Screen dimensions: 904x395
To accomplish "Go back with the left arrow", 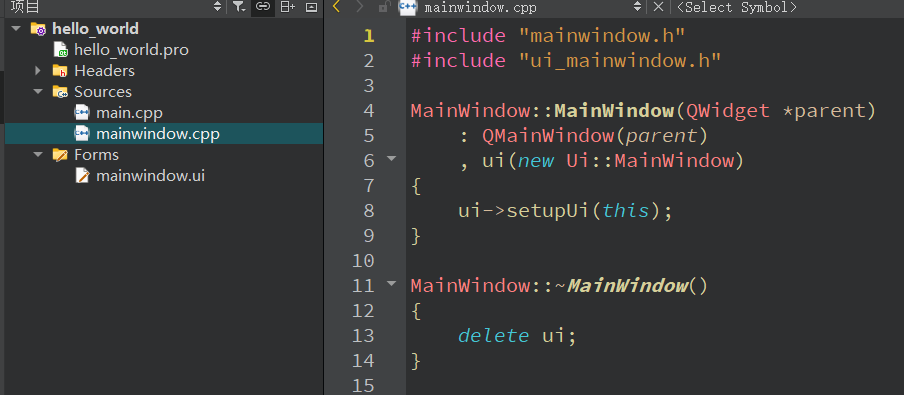I will tap(337, 7).
